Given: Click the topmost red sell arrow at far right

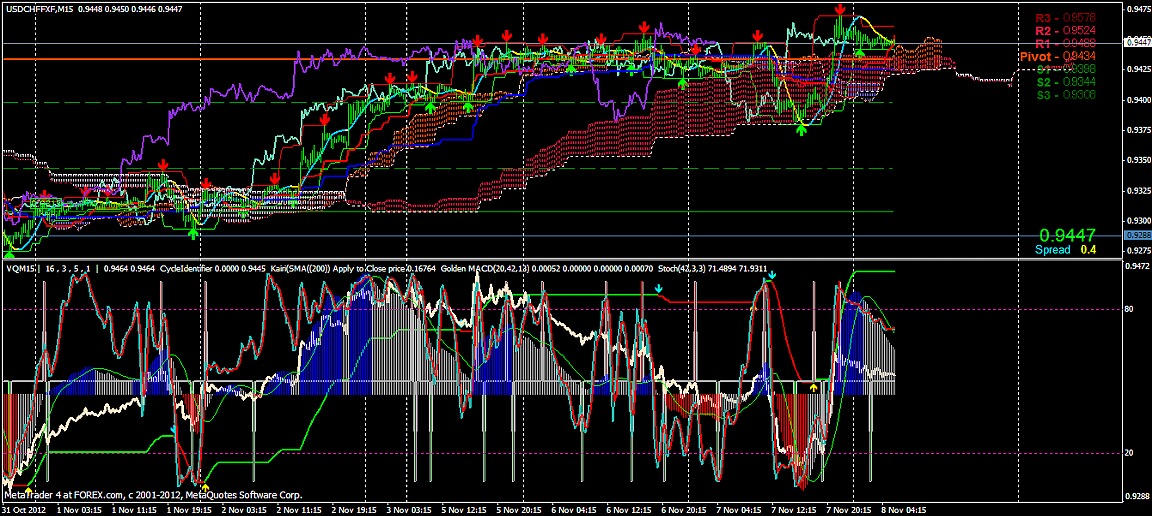Looking at the screenshot, I should [x=839, y=9].
